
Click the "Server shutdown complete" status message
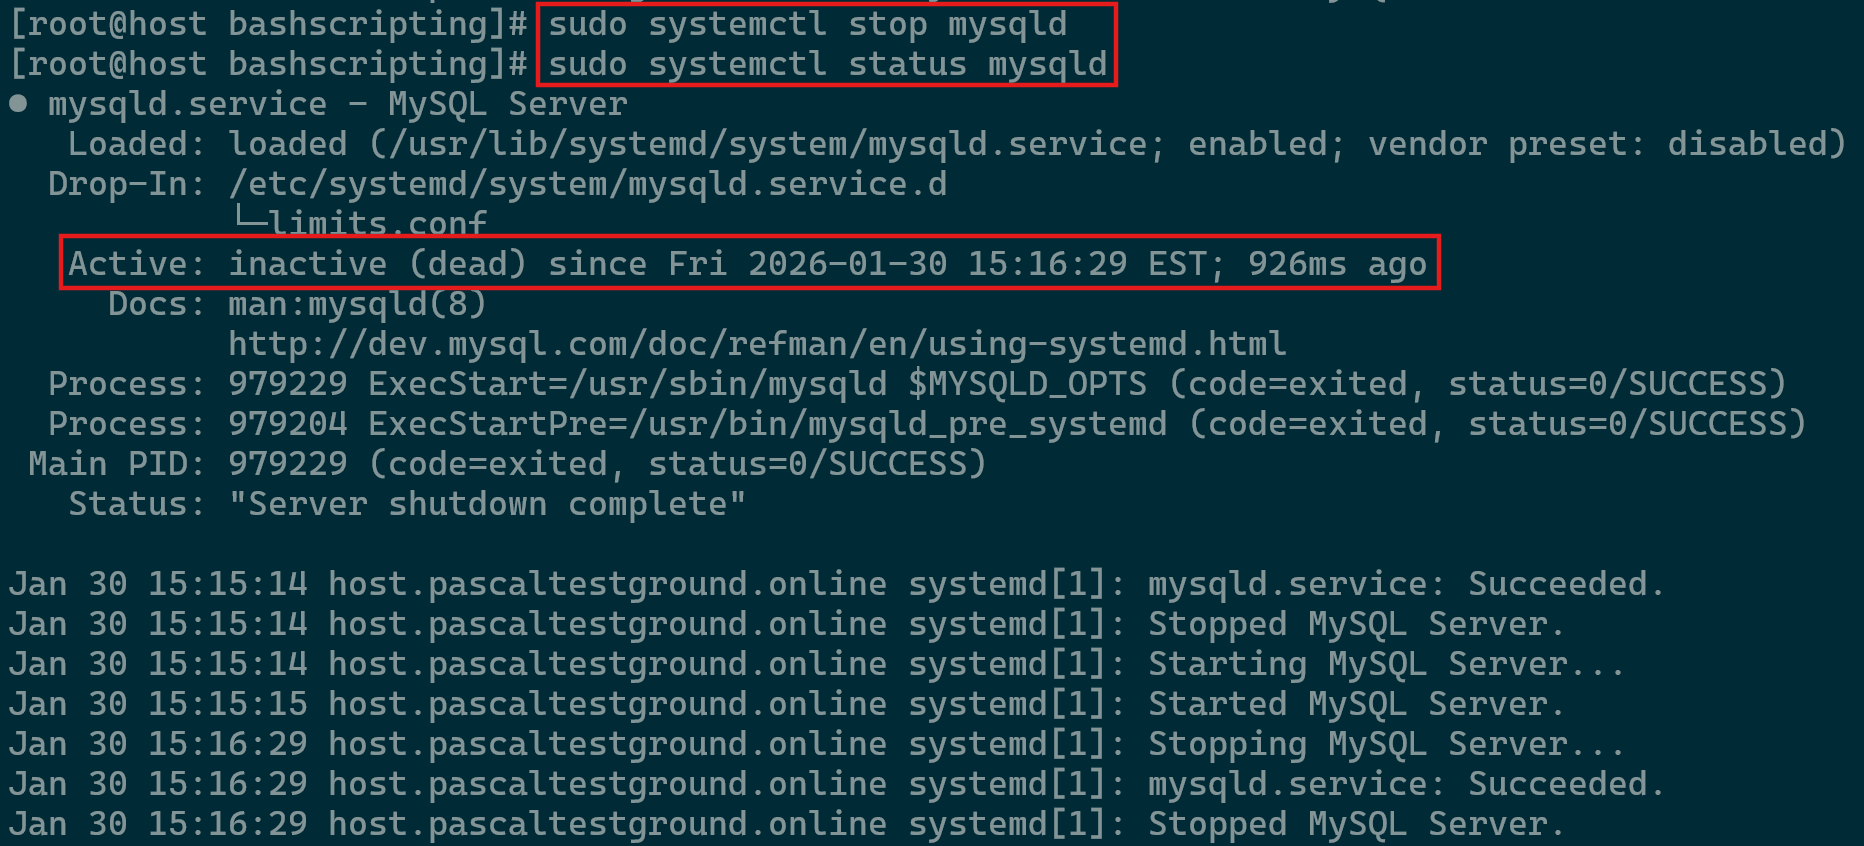(487, 504)
